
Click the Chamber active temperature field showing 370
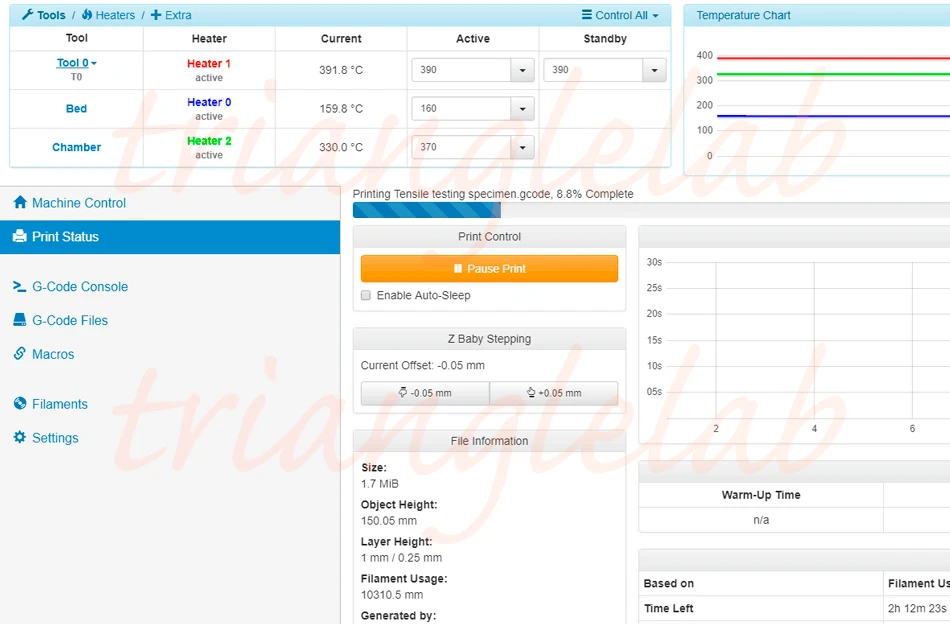(x=462, y=147)
